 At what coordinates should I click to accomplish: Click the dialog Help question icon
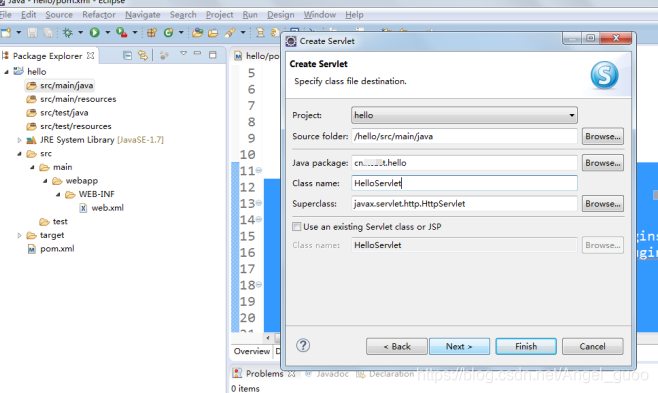click(x=303, y=346)
